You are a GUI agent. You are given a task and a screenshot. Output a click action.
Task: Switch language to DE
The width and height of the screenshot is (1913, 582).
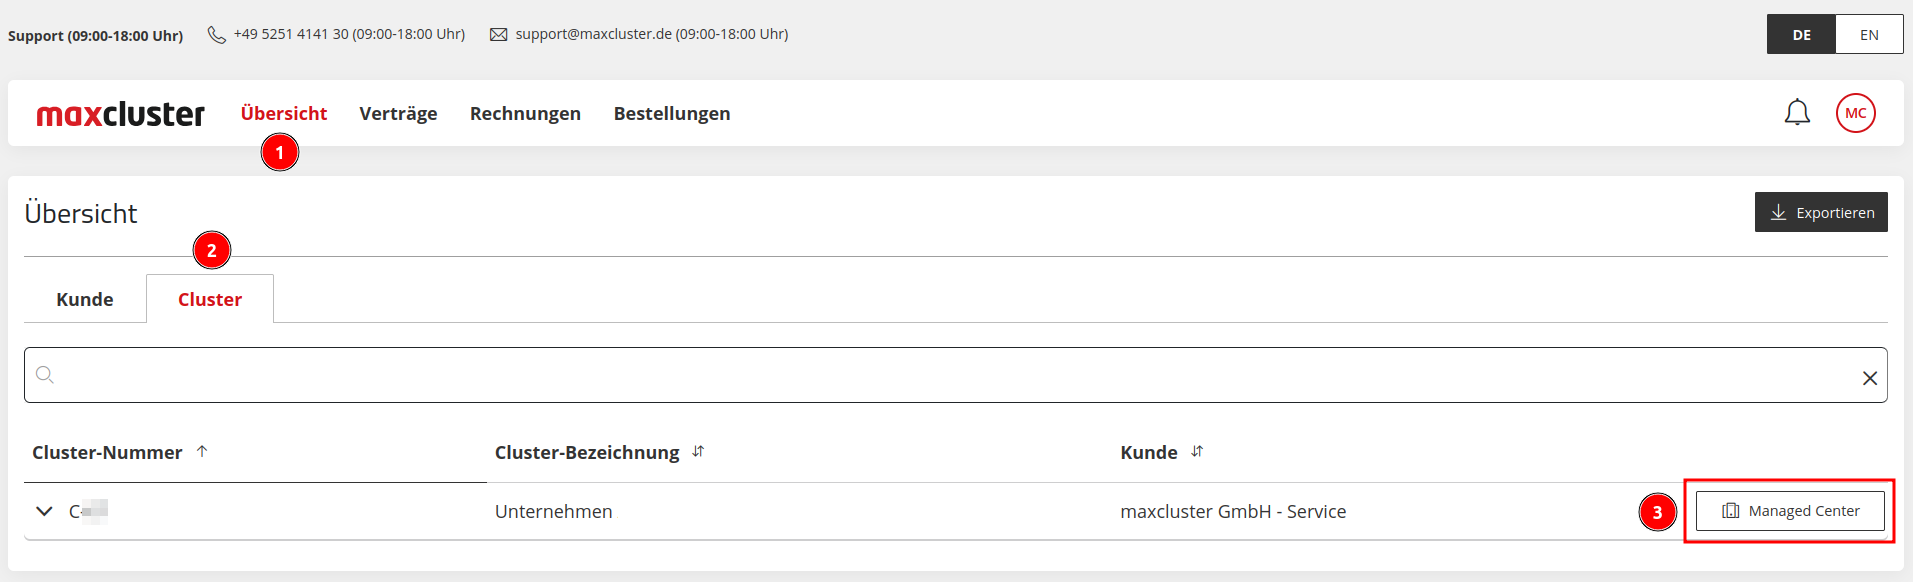point(1801,34)
